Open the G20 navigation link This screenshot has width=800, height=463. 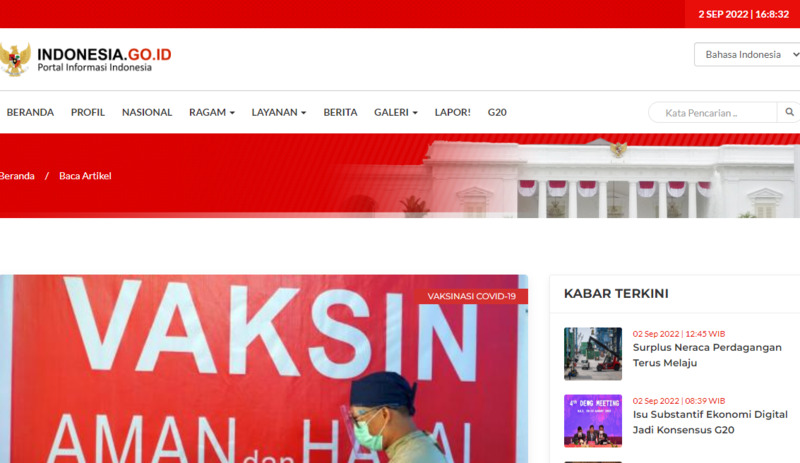pos(497,113)
